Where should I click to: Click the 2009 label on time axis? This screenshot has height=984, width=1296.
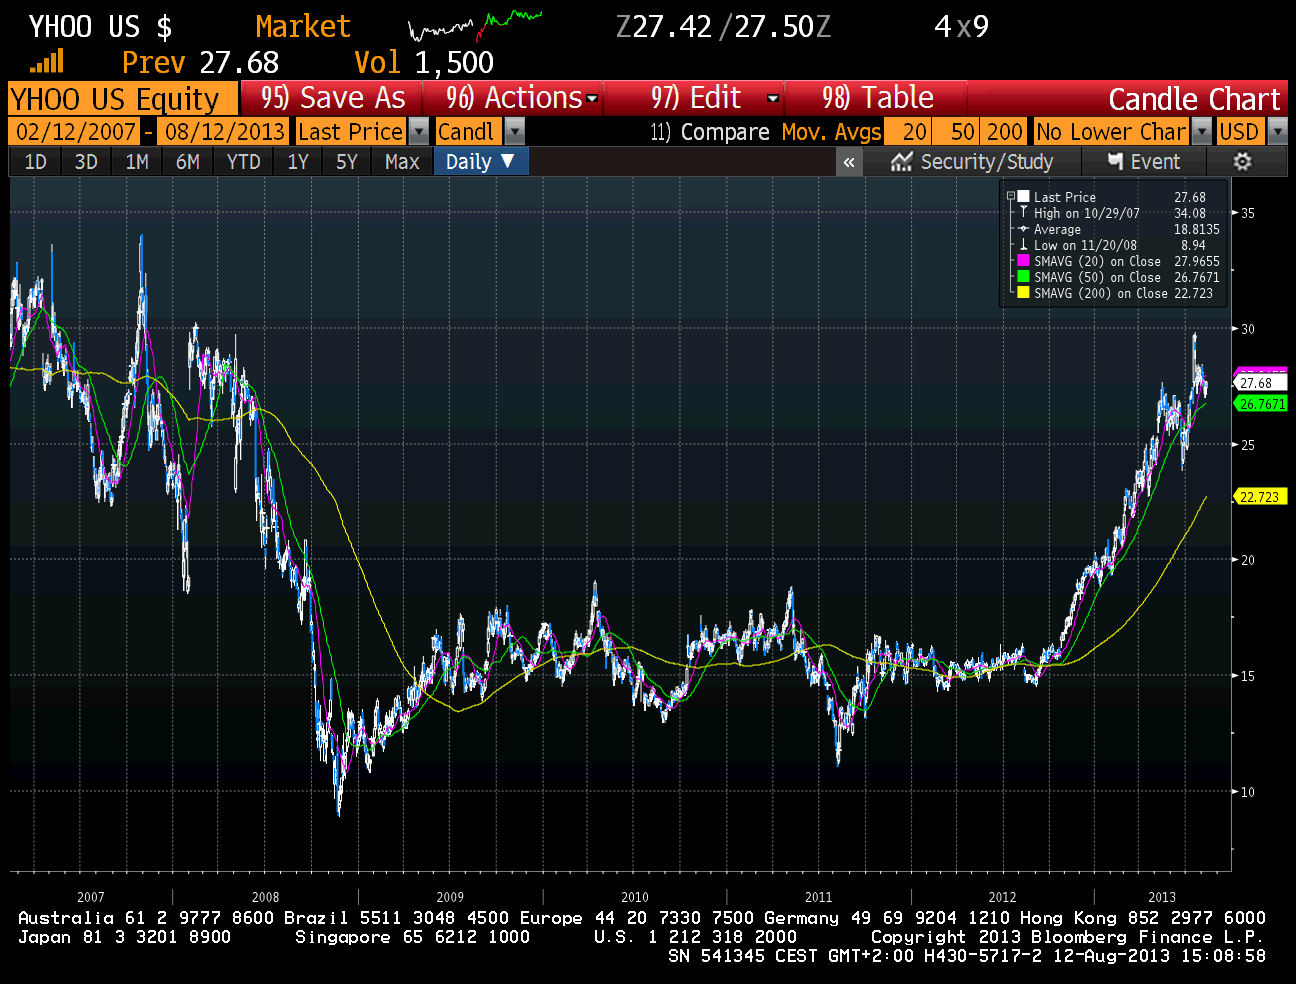pyautogui.click(x=450, y=897)
